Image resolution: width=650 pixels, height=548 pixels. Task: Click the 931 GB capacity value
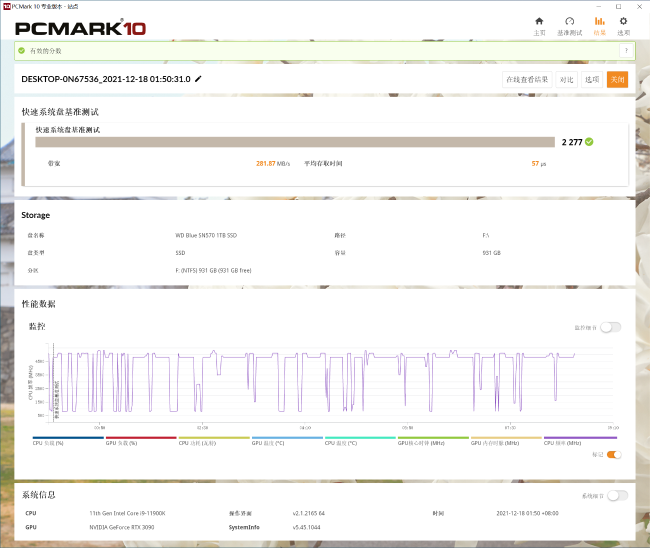pyautogui.click(x=491, y=253)
